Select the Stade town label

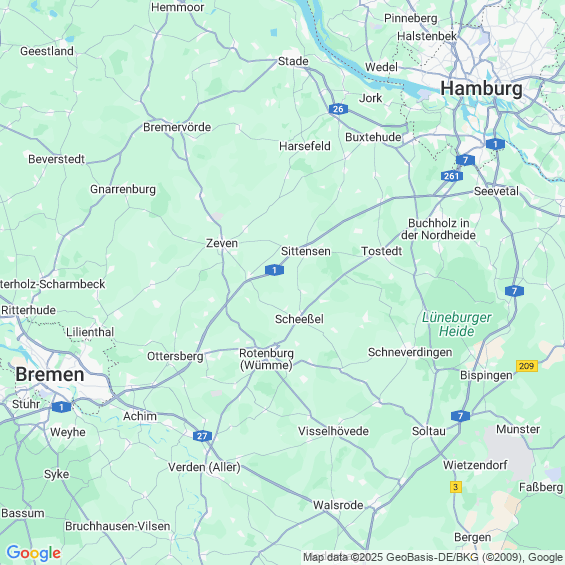click(x=293, y=61)
